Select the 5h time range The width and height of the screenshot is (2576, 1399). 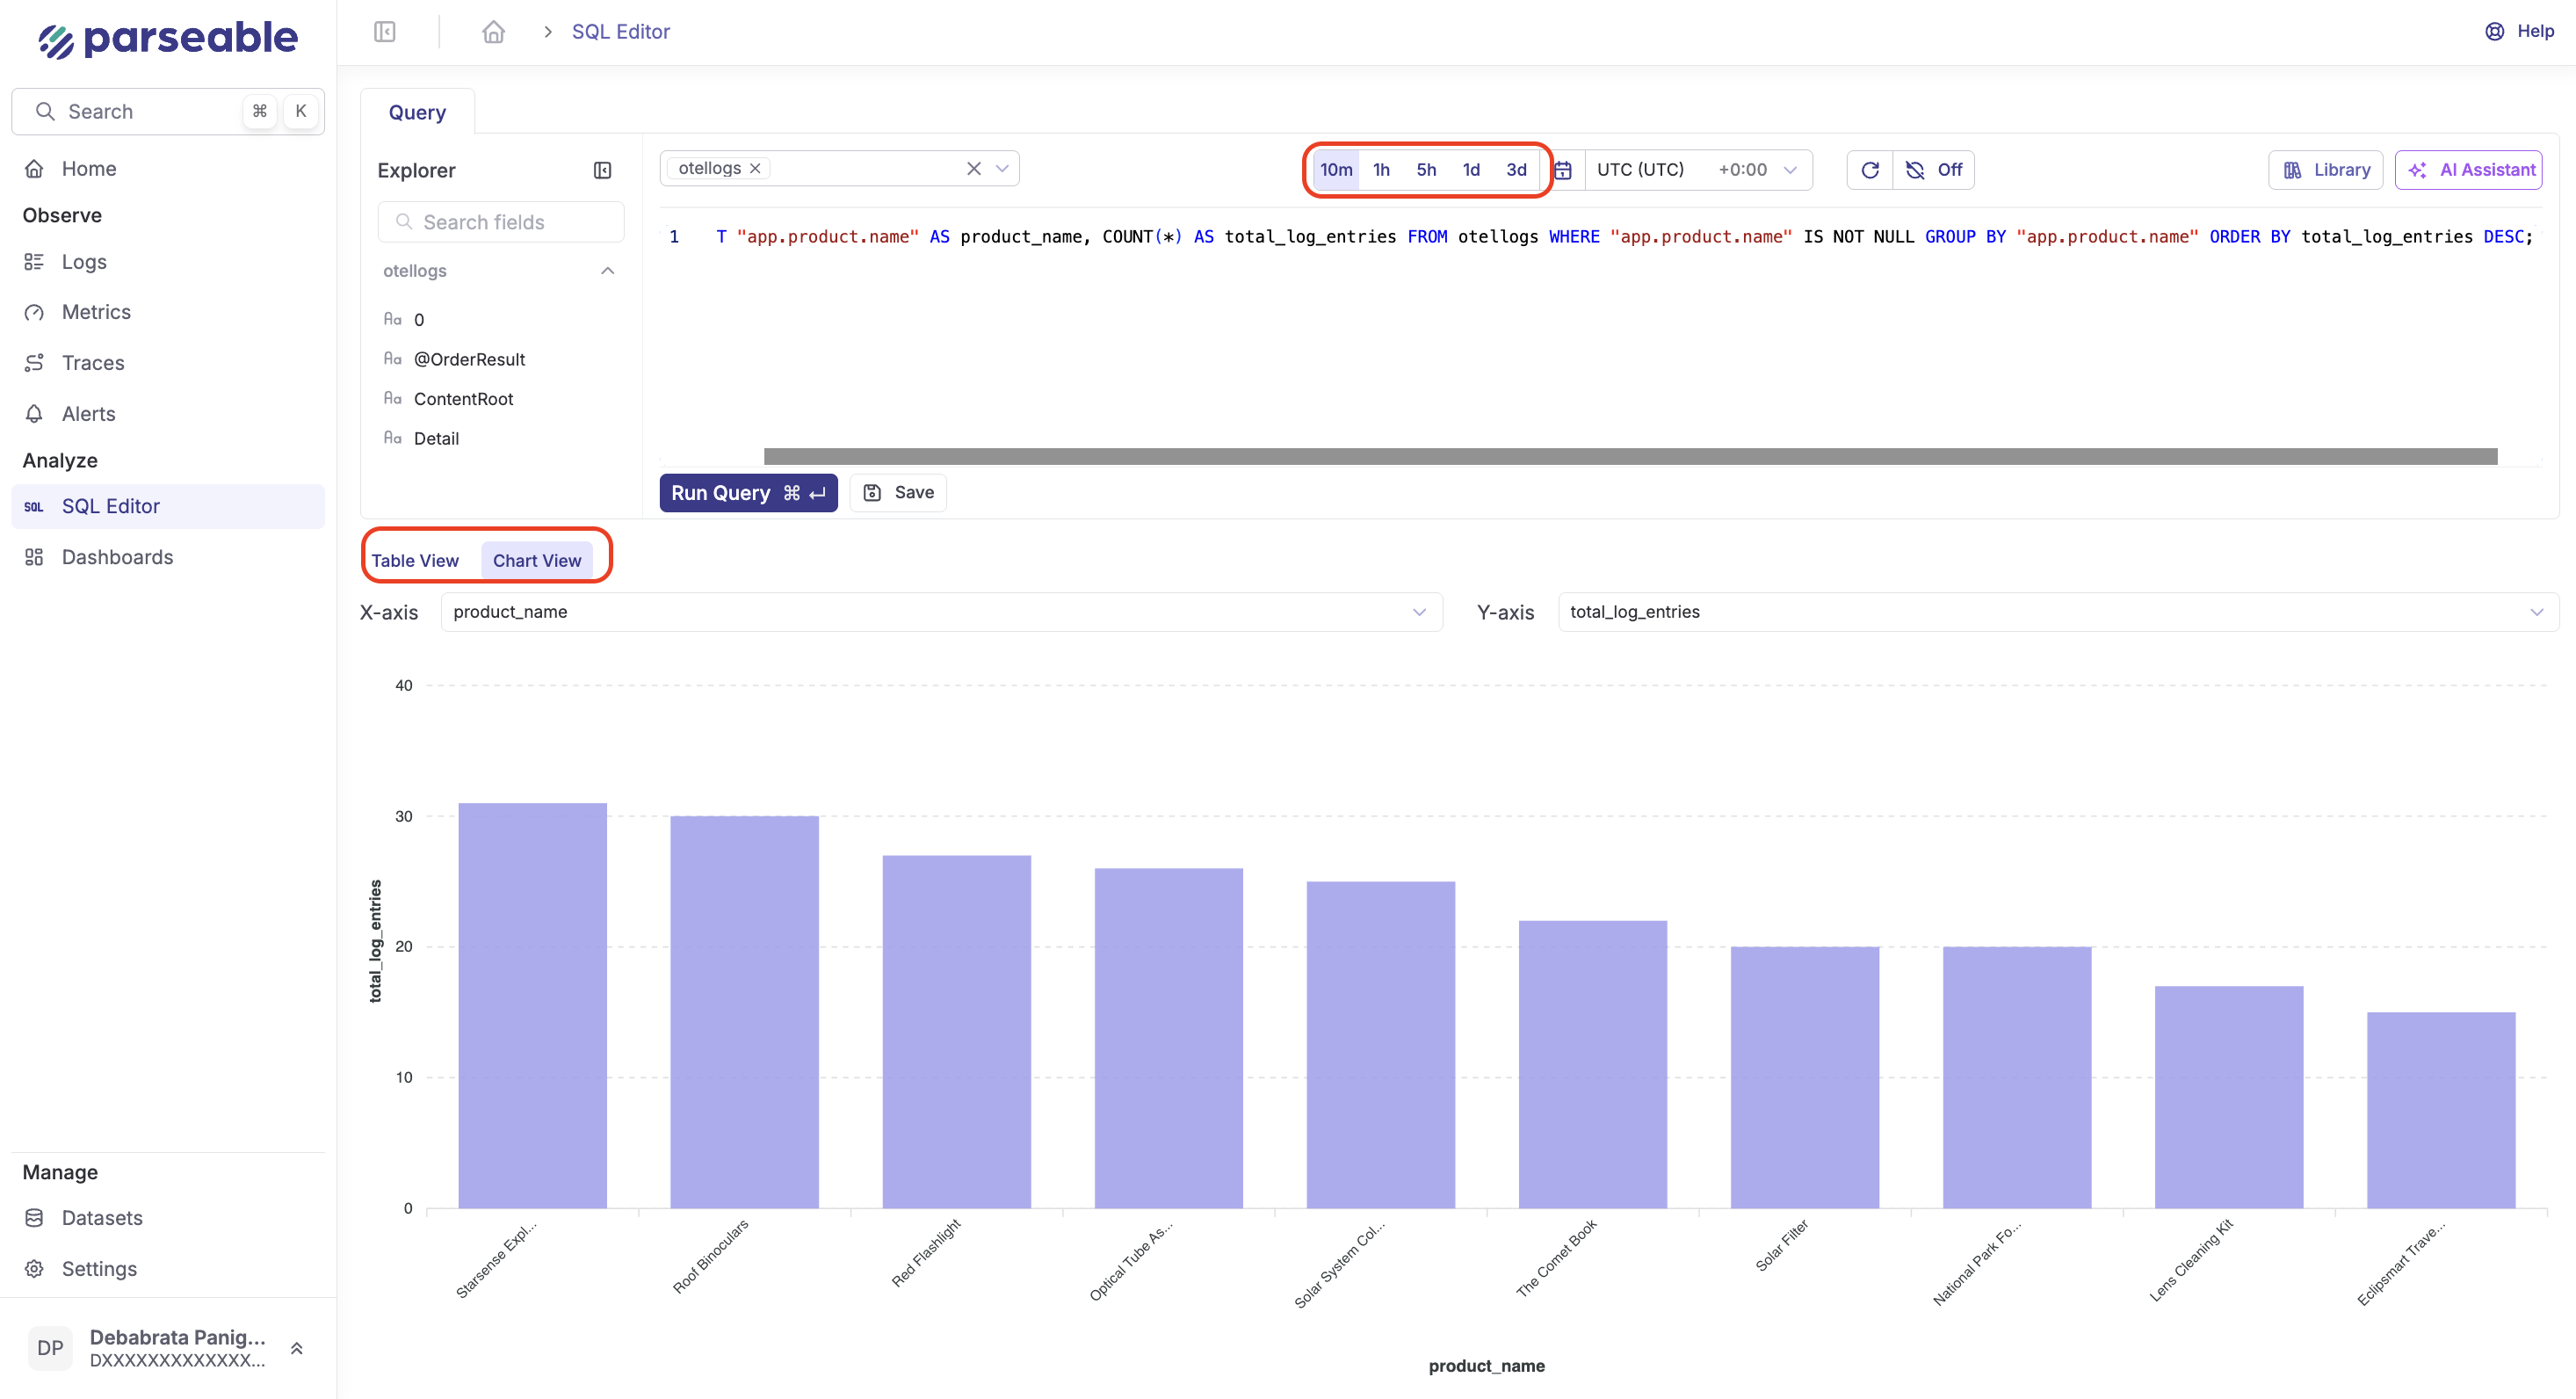1426,170
